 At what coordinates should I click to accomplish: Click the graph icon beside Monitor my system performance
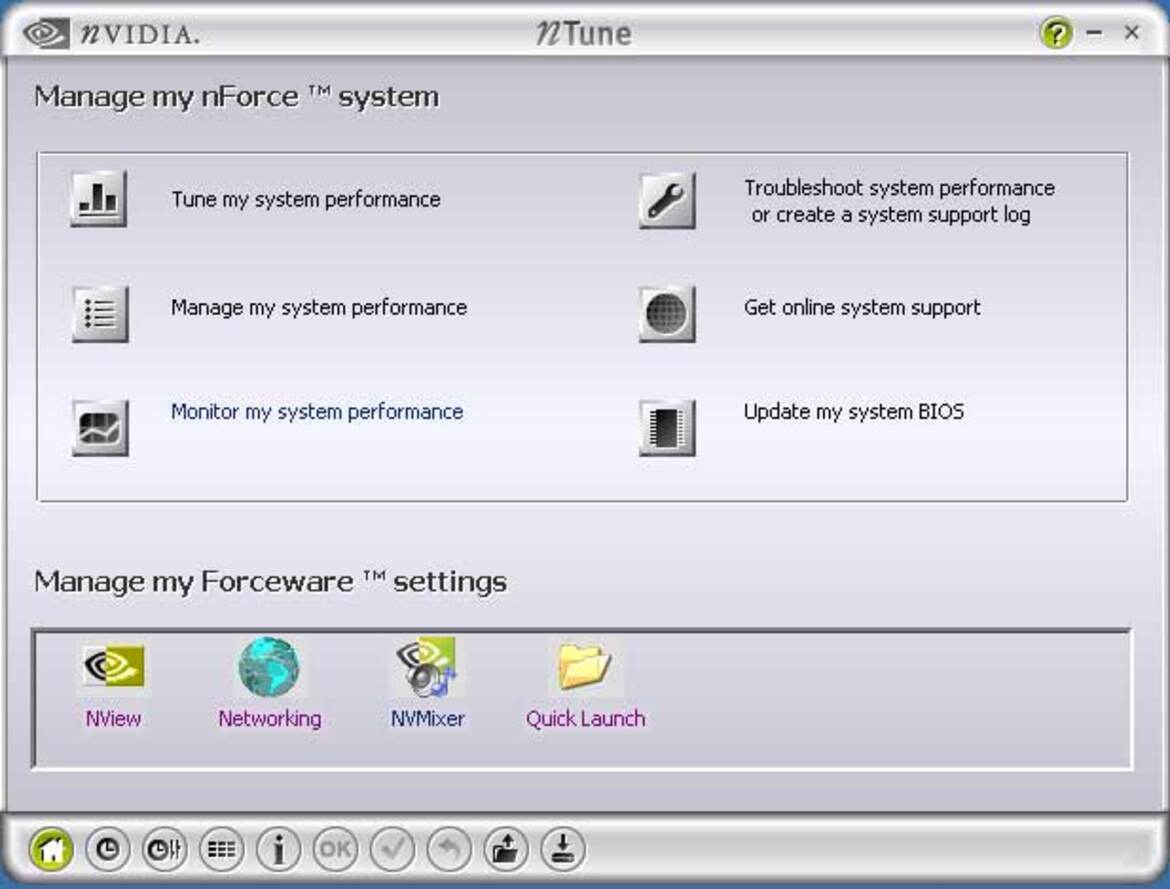[100, 428]
